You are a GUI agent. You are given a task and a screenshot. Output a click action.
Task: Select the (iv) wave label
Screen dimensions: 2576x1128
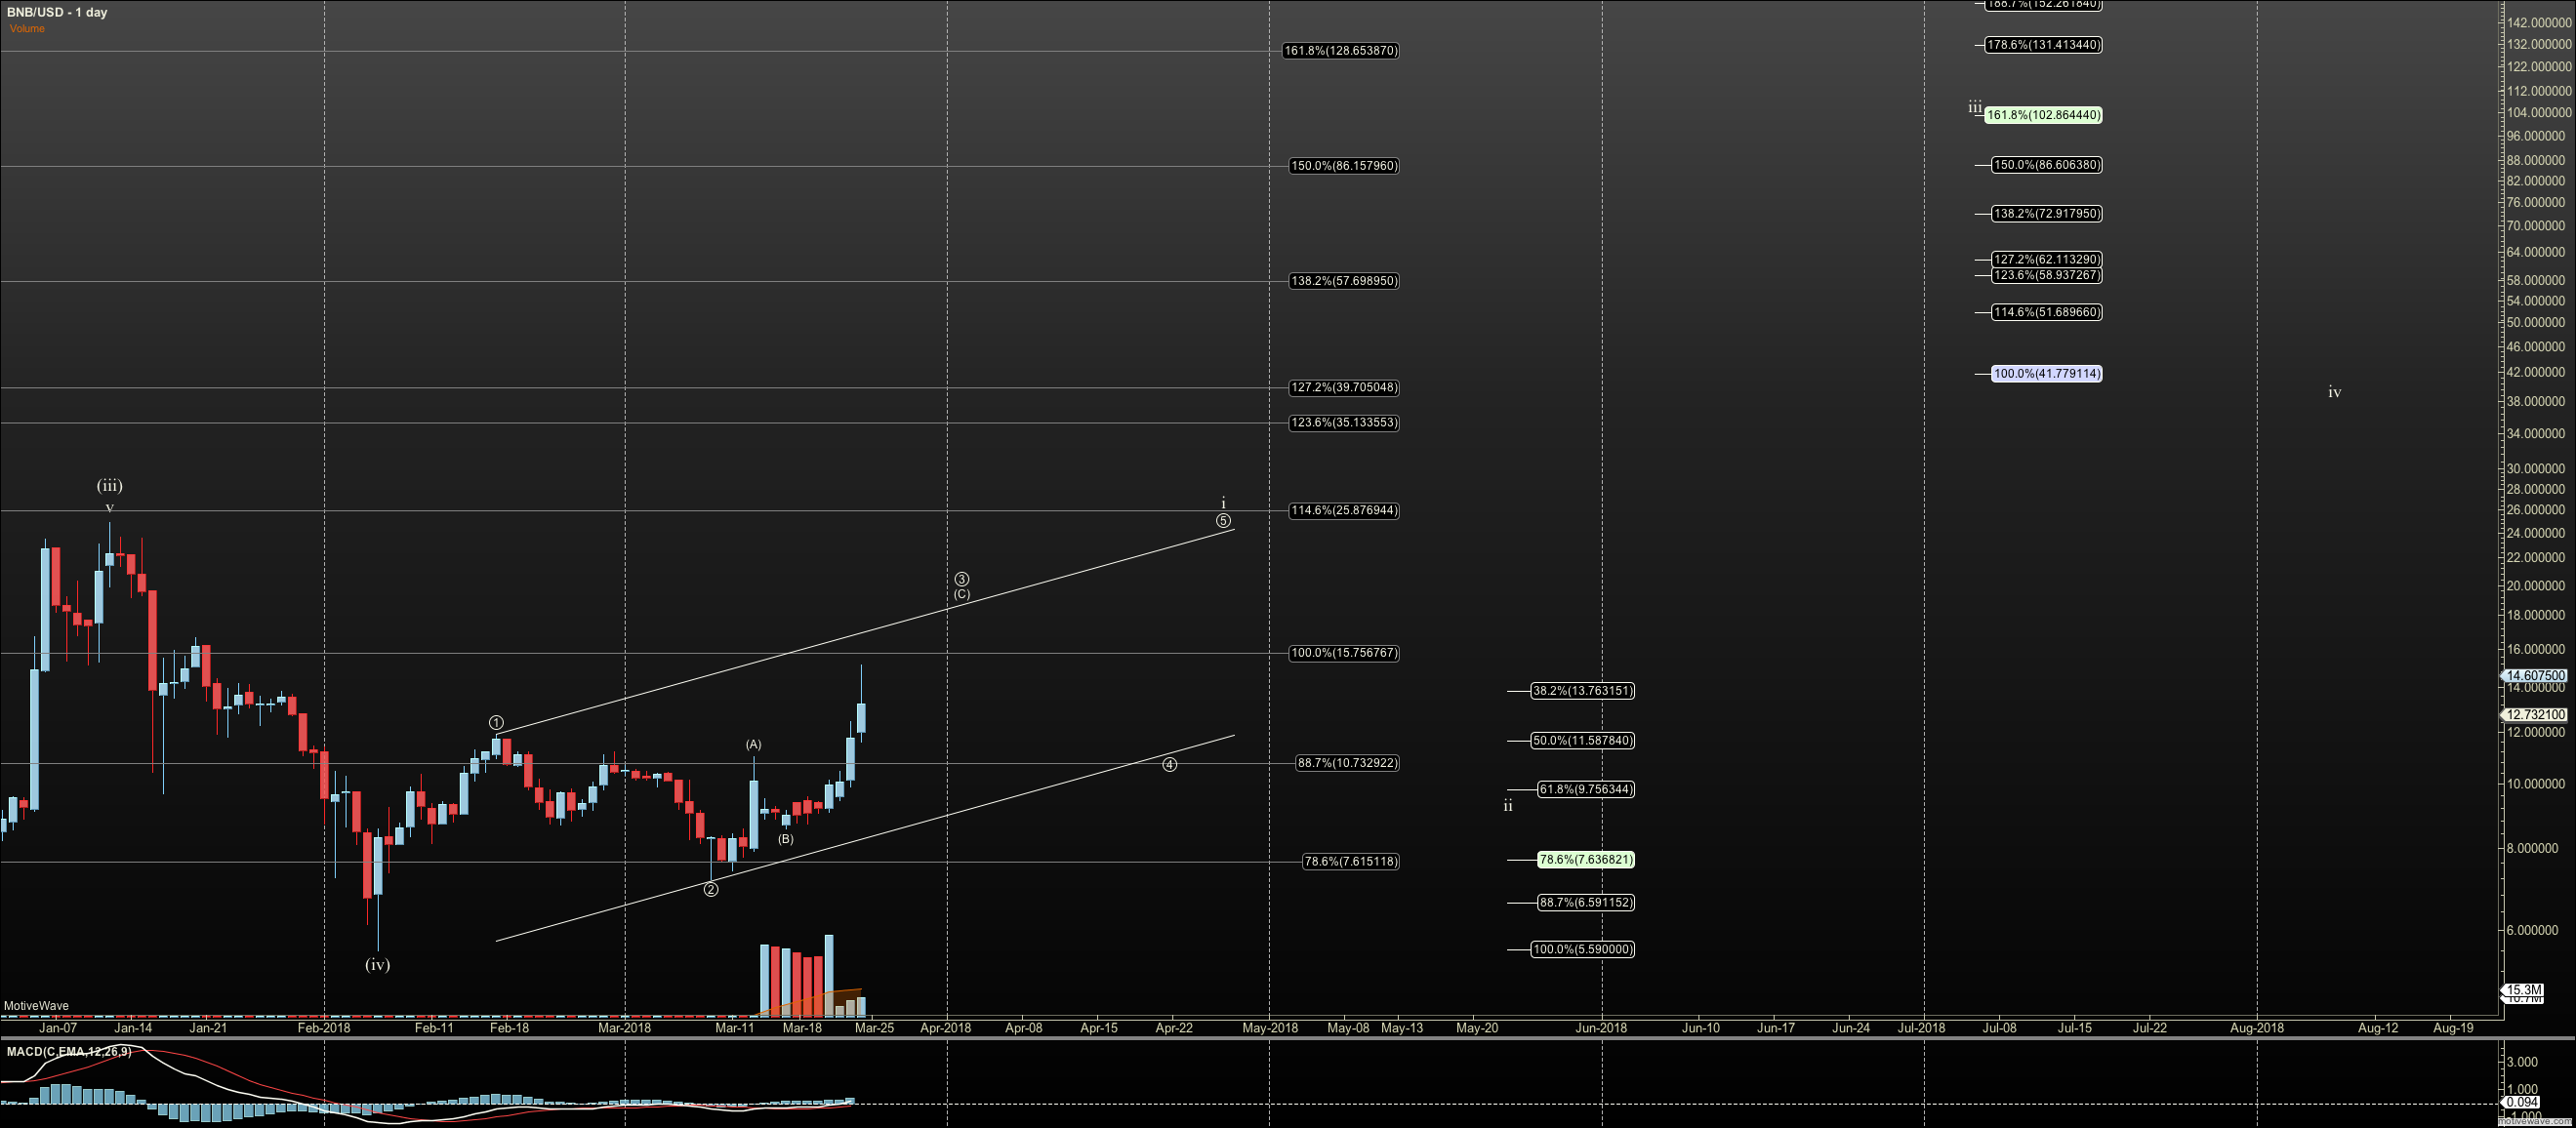tap(377, 964)
